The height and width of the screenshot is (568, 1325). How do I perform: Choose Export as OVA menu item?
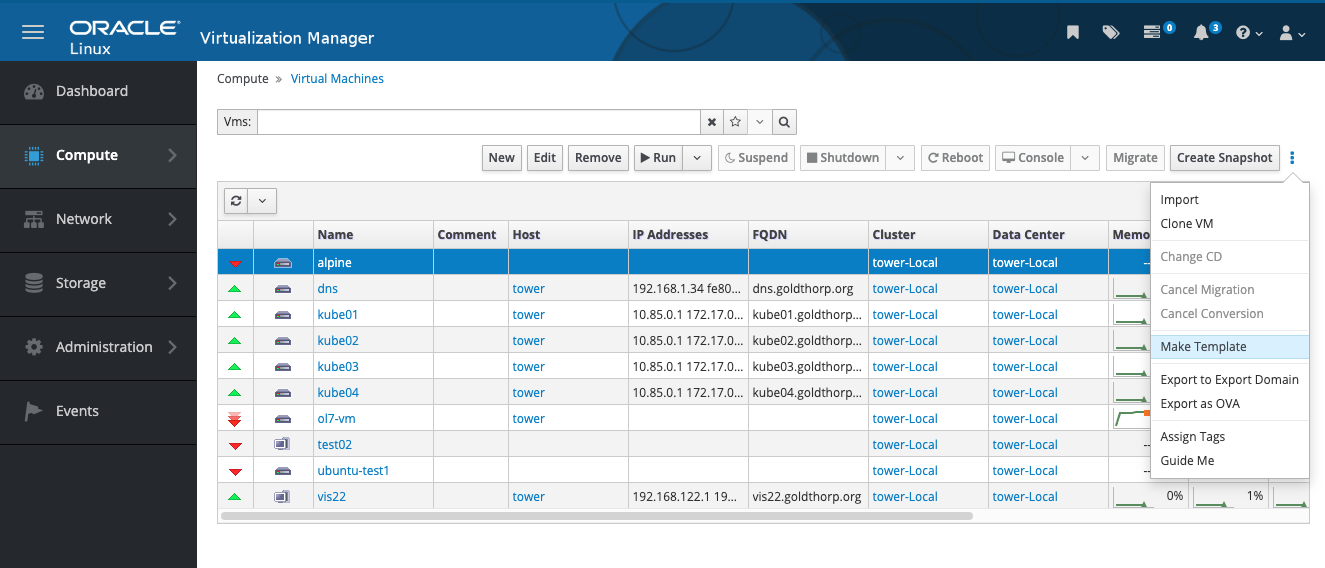coord(1200,404)
